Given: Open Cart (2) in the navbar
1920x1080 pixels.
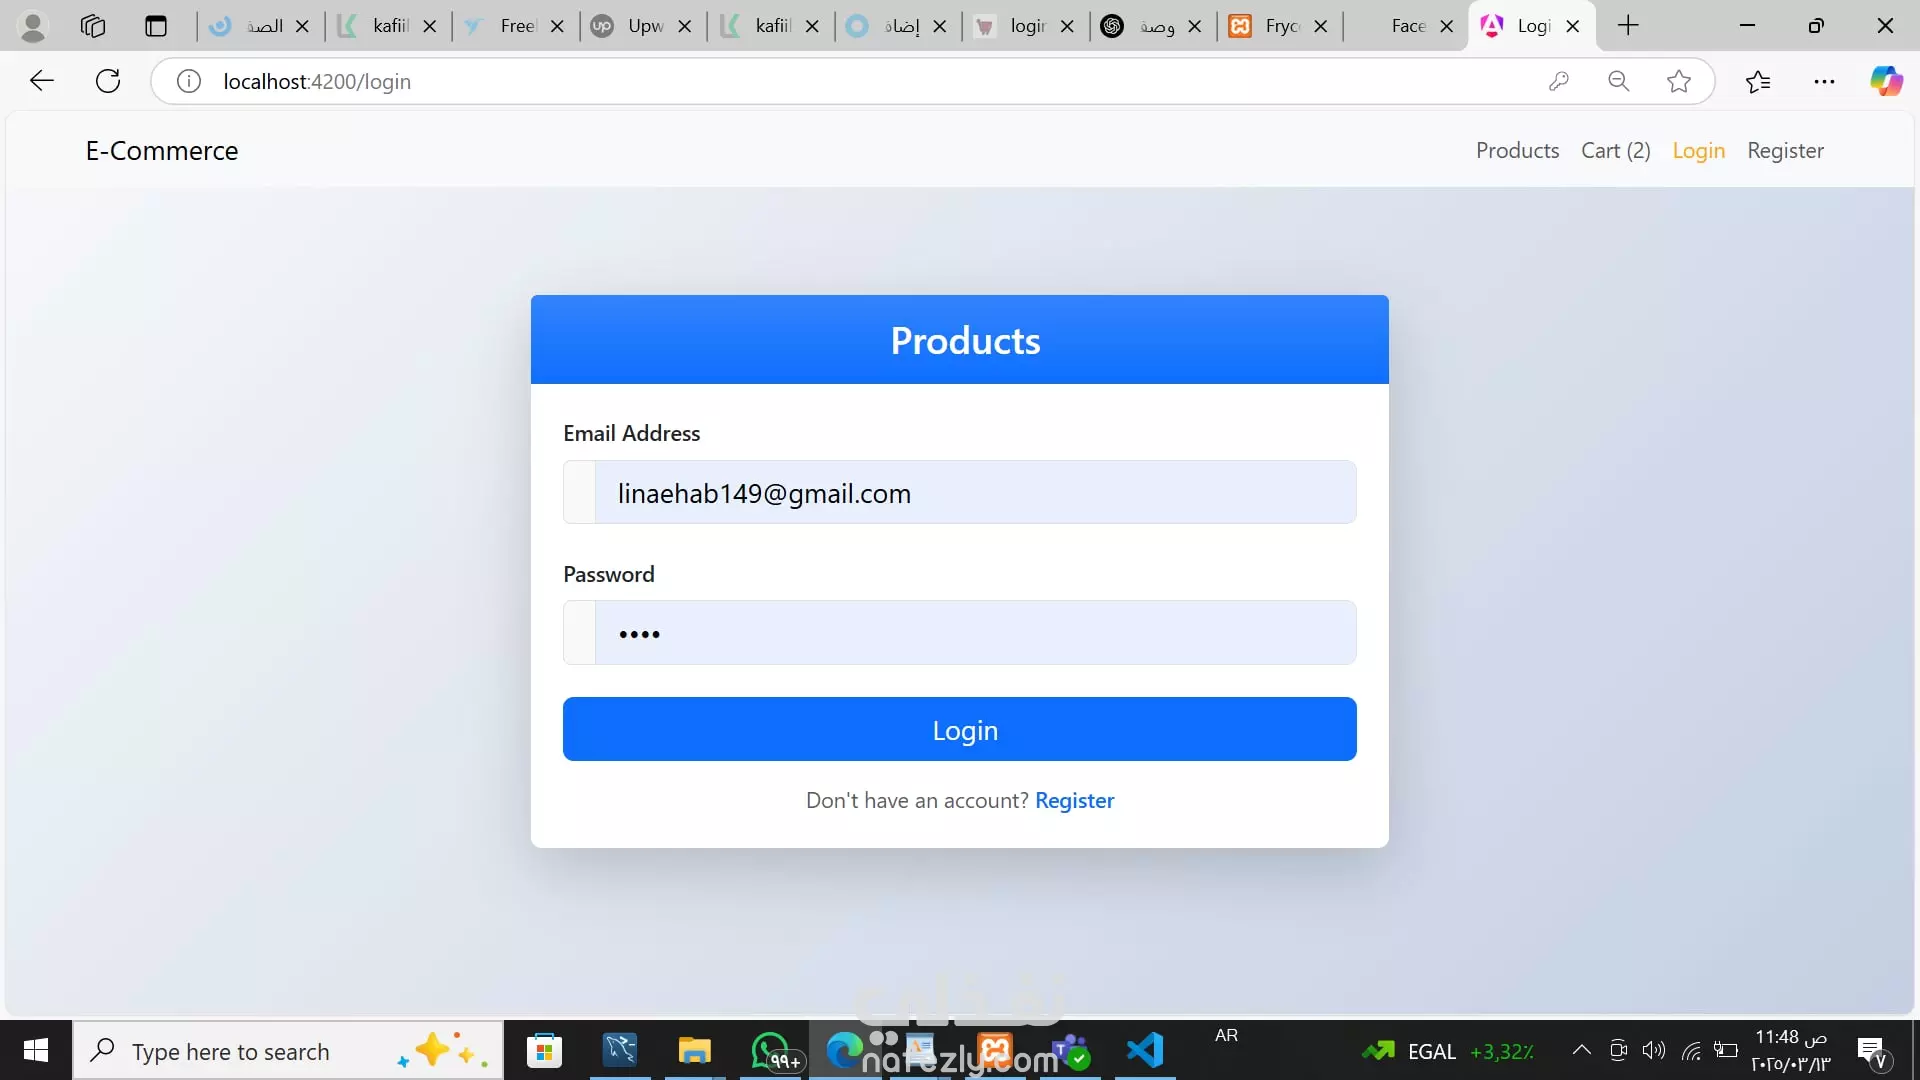Looking at the screenshot, I should coord(1615,151).
